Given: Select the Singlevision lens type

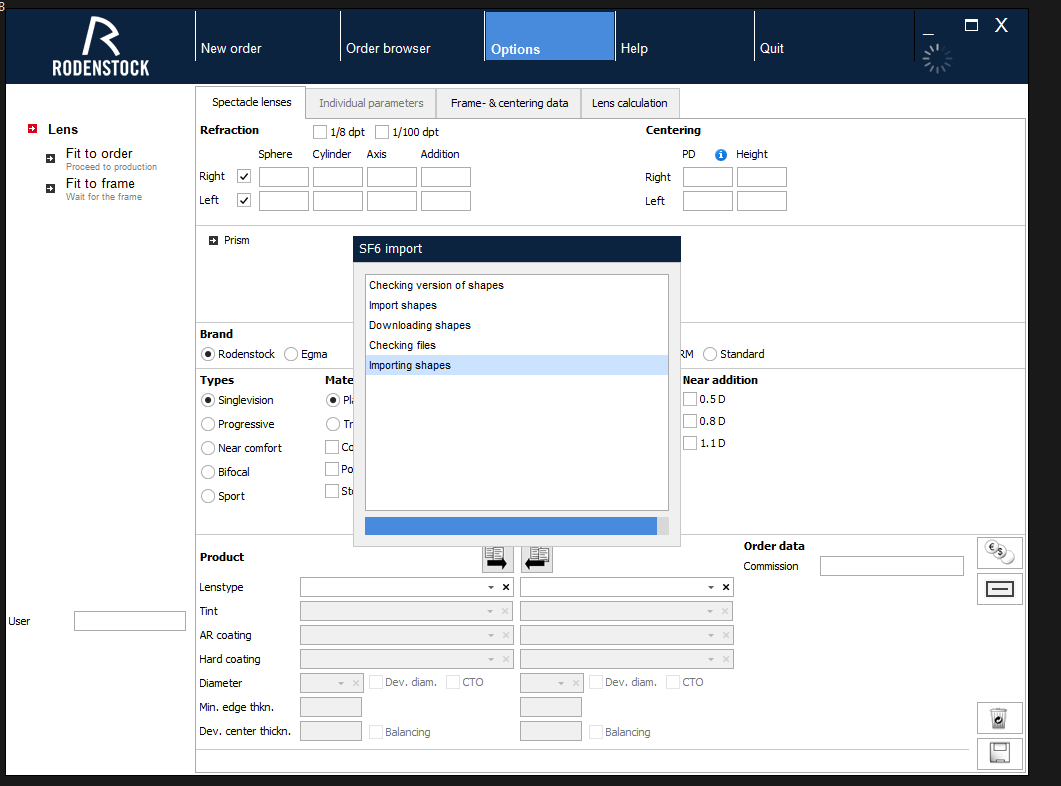Looking at the screenshot, I should click(x=208, y=400).
